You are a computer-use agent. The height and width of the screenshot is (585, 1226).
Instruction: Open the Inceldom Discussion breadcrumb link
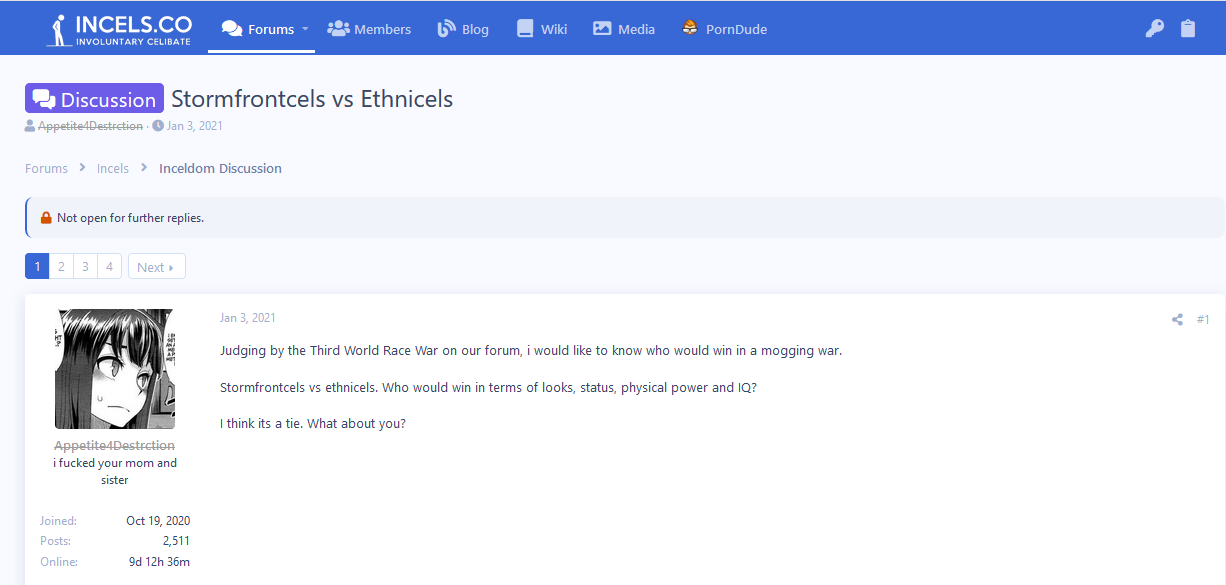pyautogui.click(x=220, y=168)
